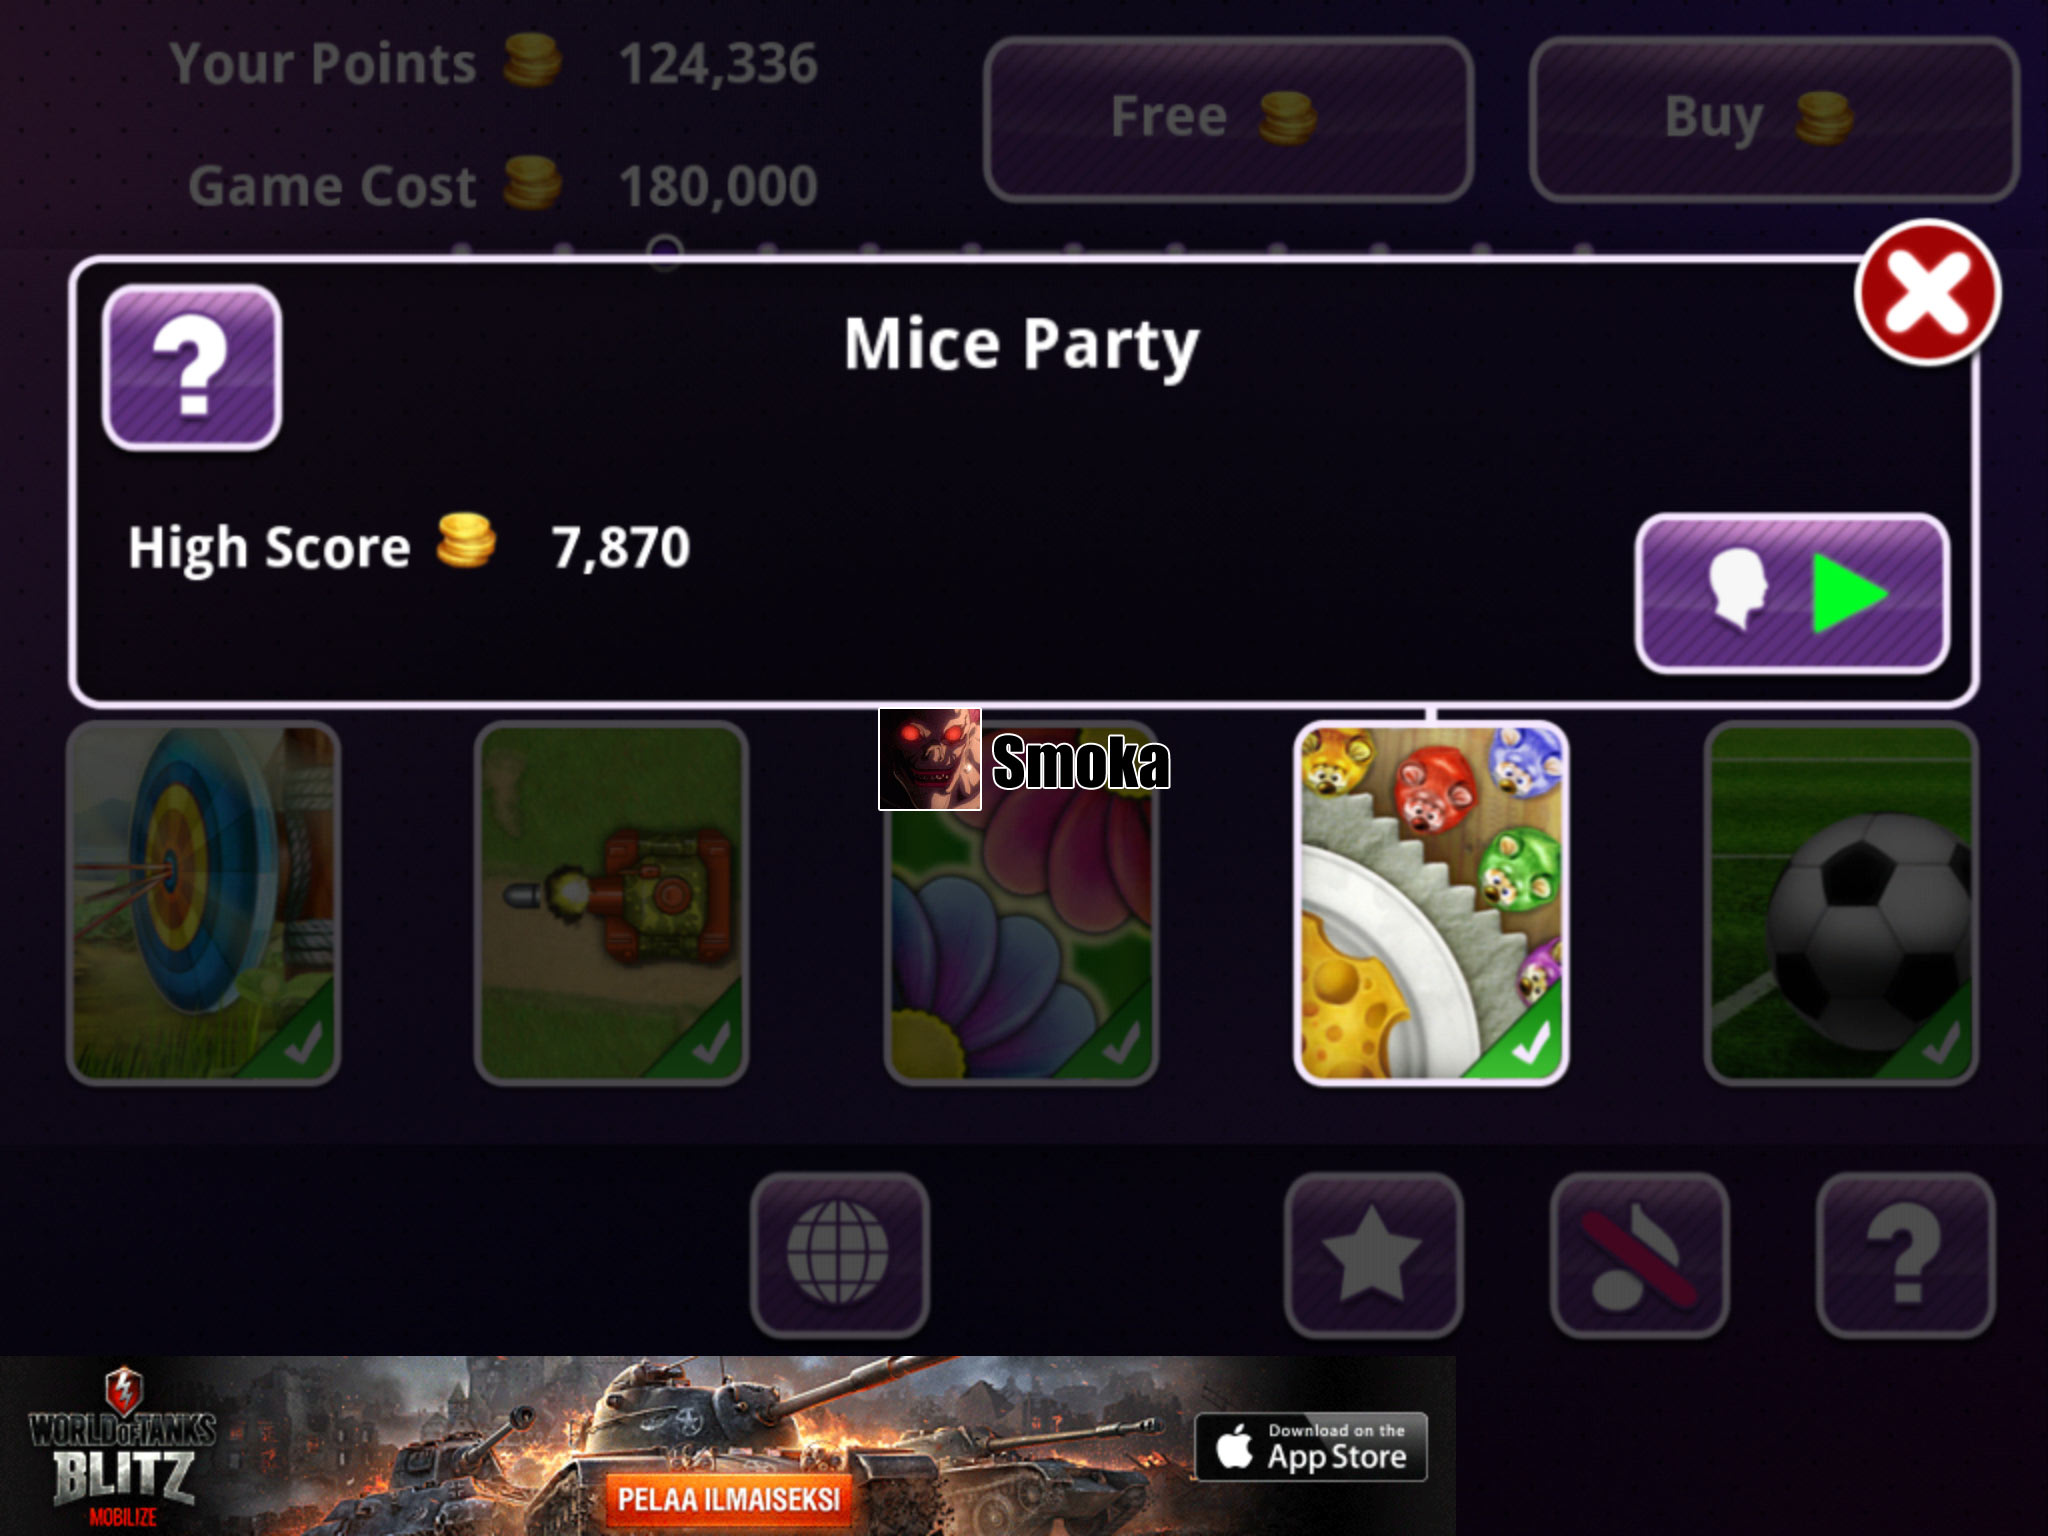Tap the Free coins button
The height and width of the screenshot is (1536, 2048).
pyautogui.click(x=1228, y=119)
